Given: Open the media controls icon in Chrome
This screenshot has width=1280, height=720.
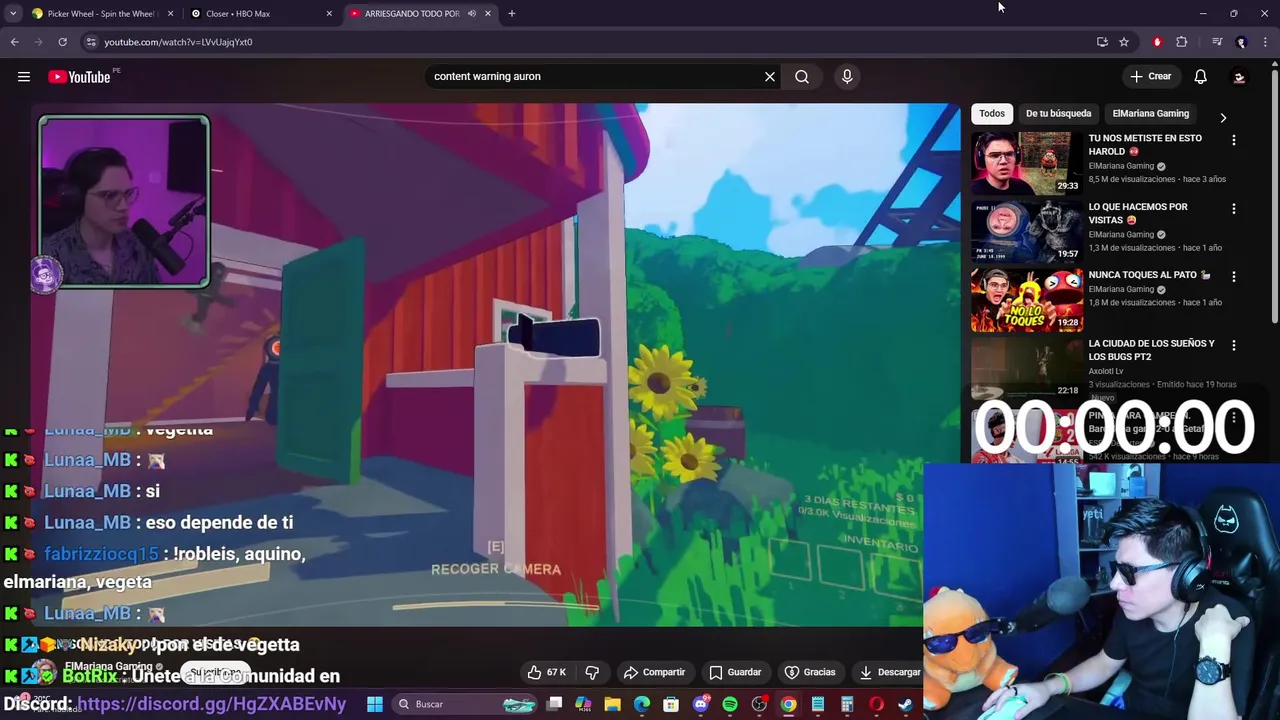Looking at the screenshot, I should (x=1217, y=42).
